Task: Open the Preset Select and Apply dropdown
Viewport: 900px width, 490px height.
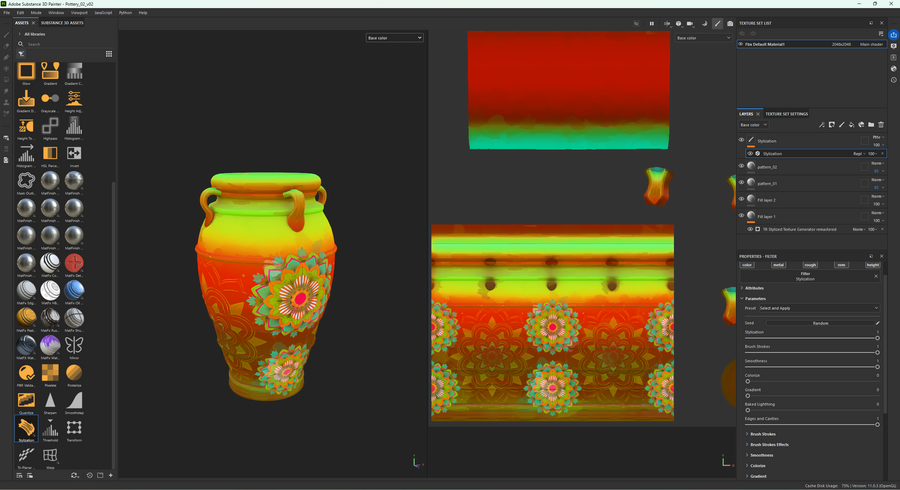Action: (818, 308)
